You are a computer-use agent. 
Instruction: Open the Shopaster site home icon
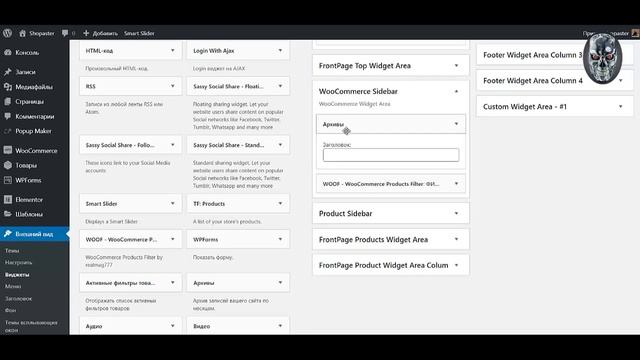pos(22,33)
